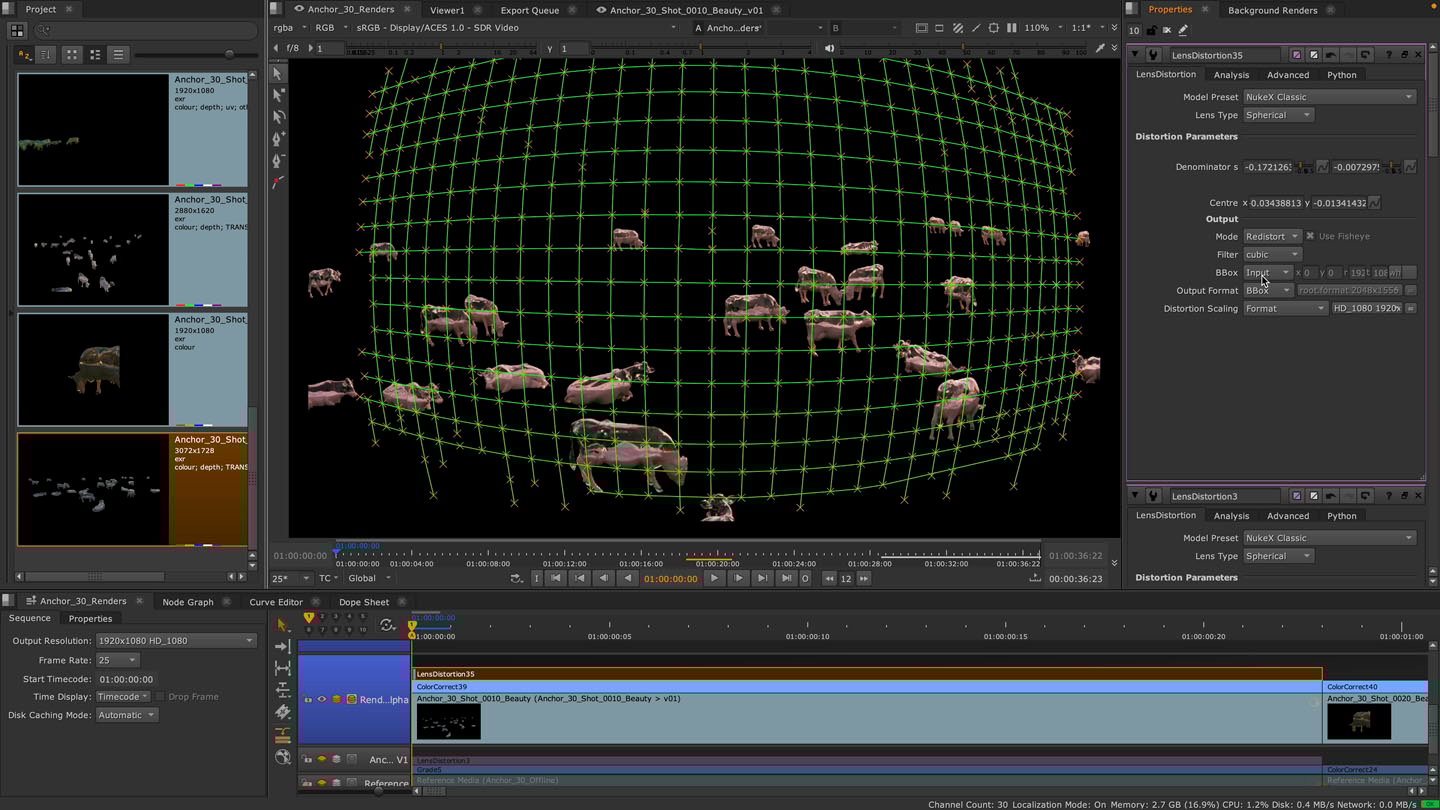Click the help question-mark button in LensDistortion35 panel
Image resolution: width=1440 pixels, height=810 pixels.
coord(1389,55)
